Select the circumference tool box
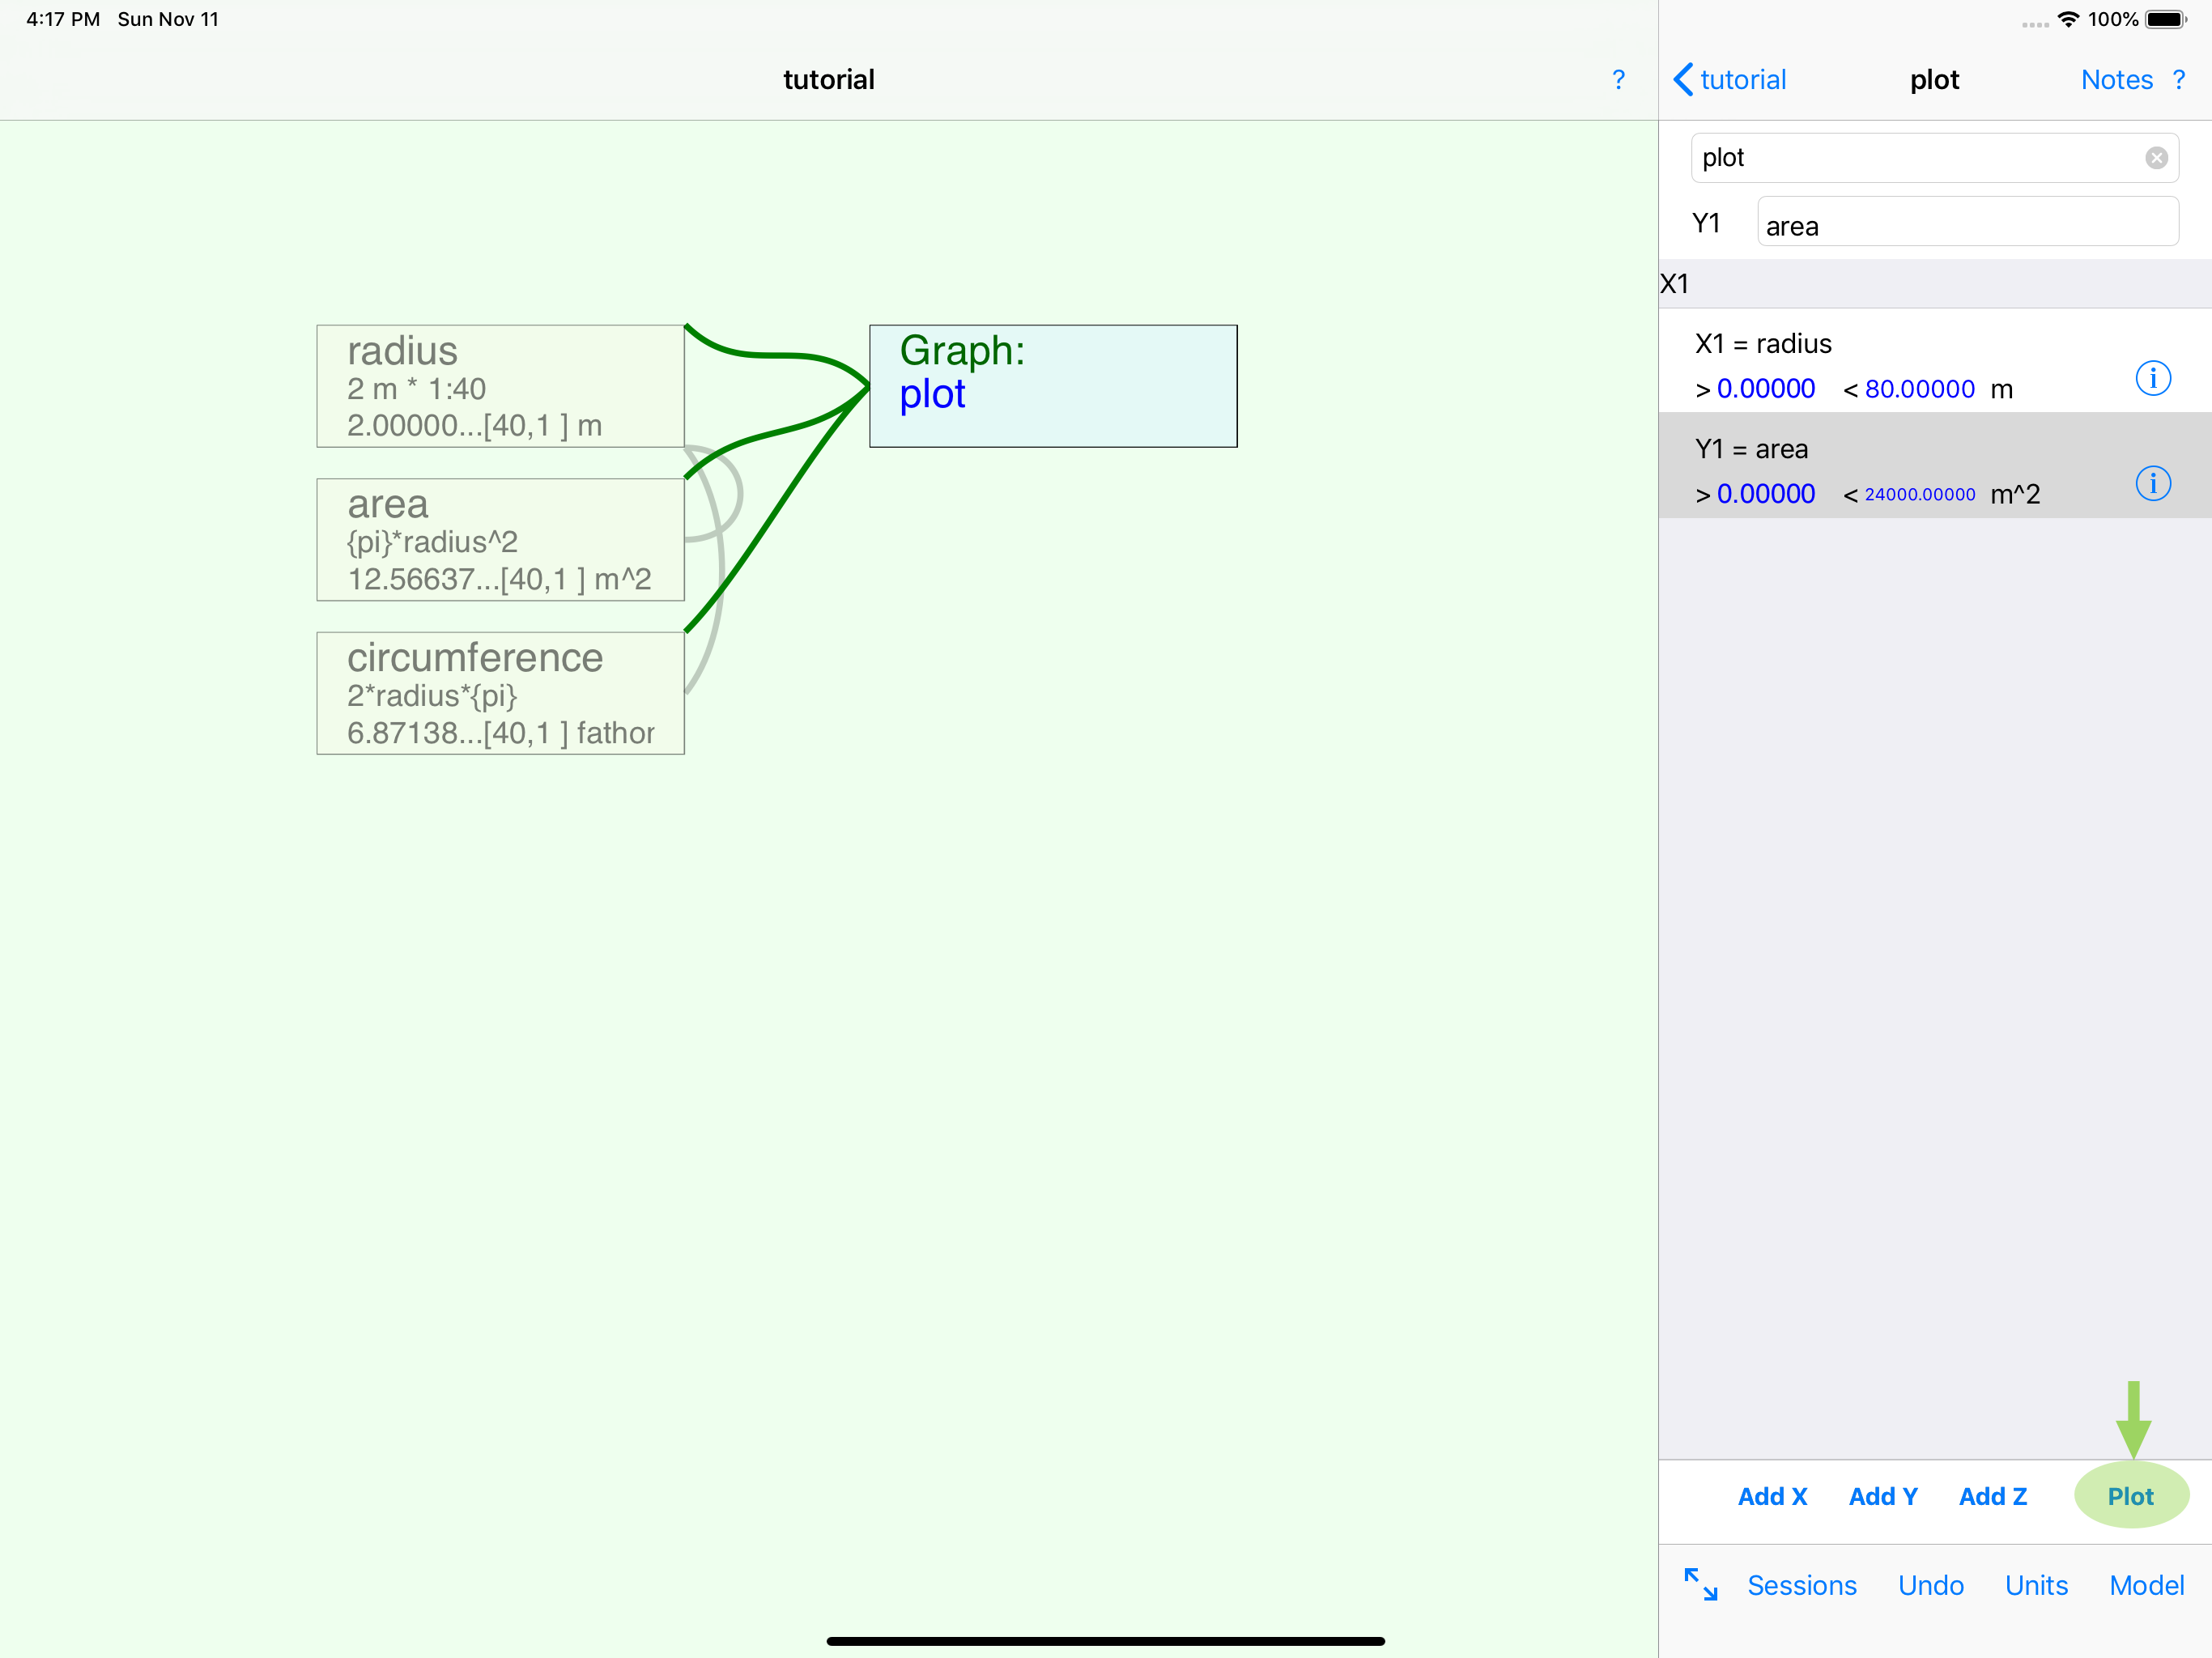 tap(500, 693)
